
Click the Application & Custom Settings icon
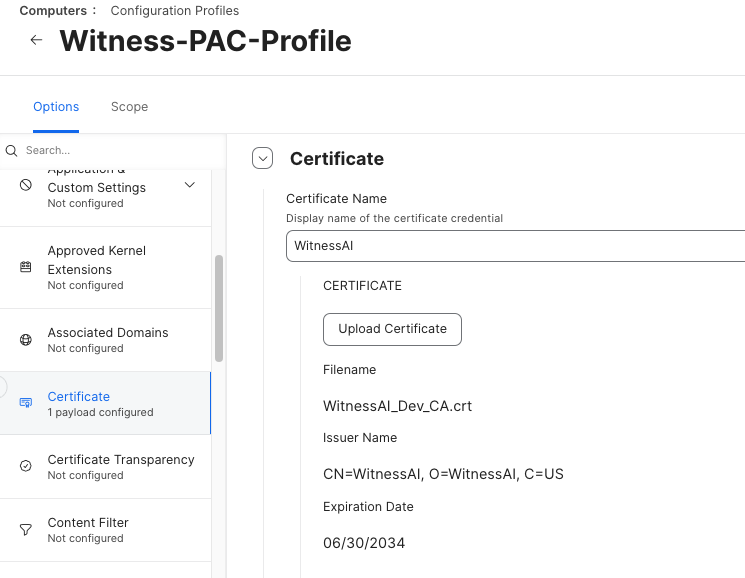point(26,186)
